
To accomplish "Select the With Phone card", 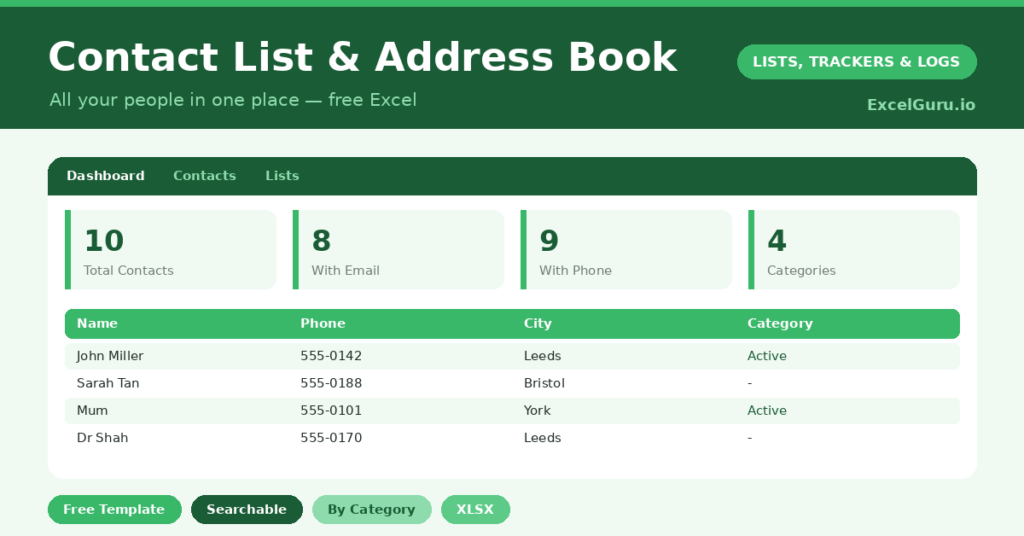I will point(626,249).
